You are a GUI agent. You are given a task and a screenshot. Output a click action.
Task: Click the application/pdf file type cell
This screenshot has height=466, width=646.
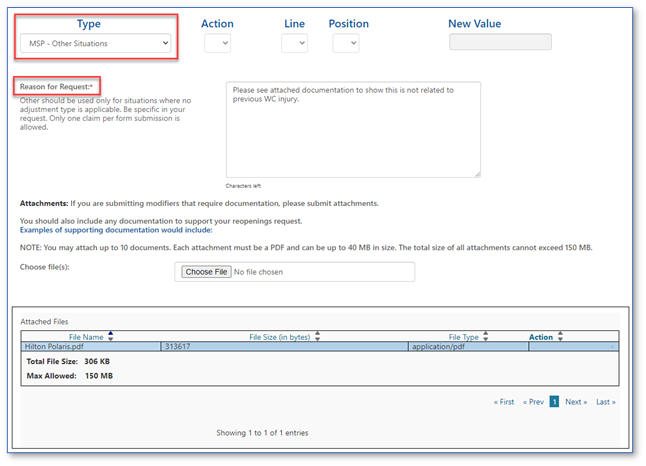(x=466, y=347)
